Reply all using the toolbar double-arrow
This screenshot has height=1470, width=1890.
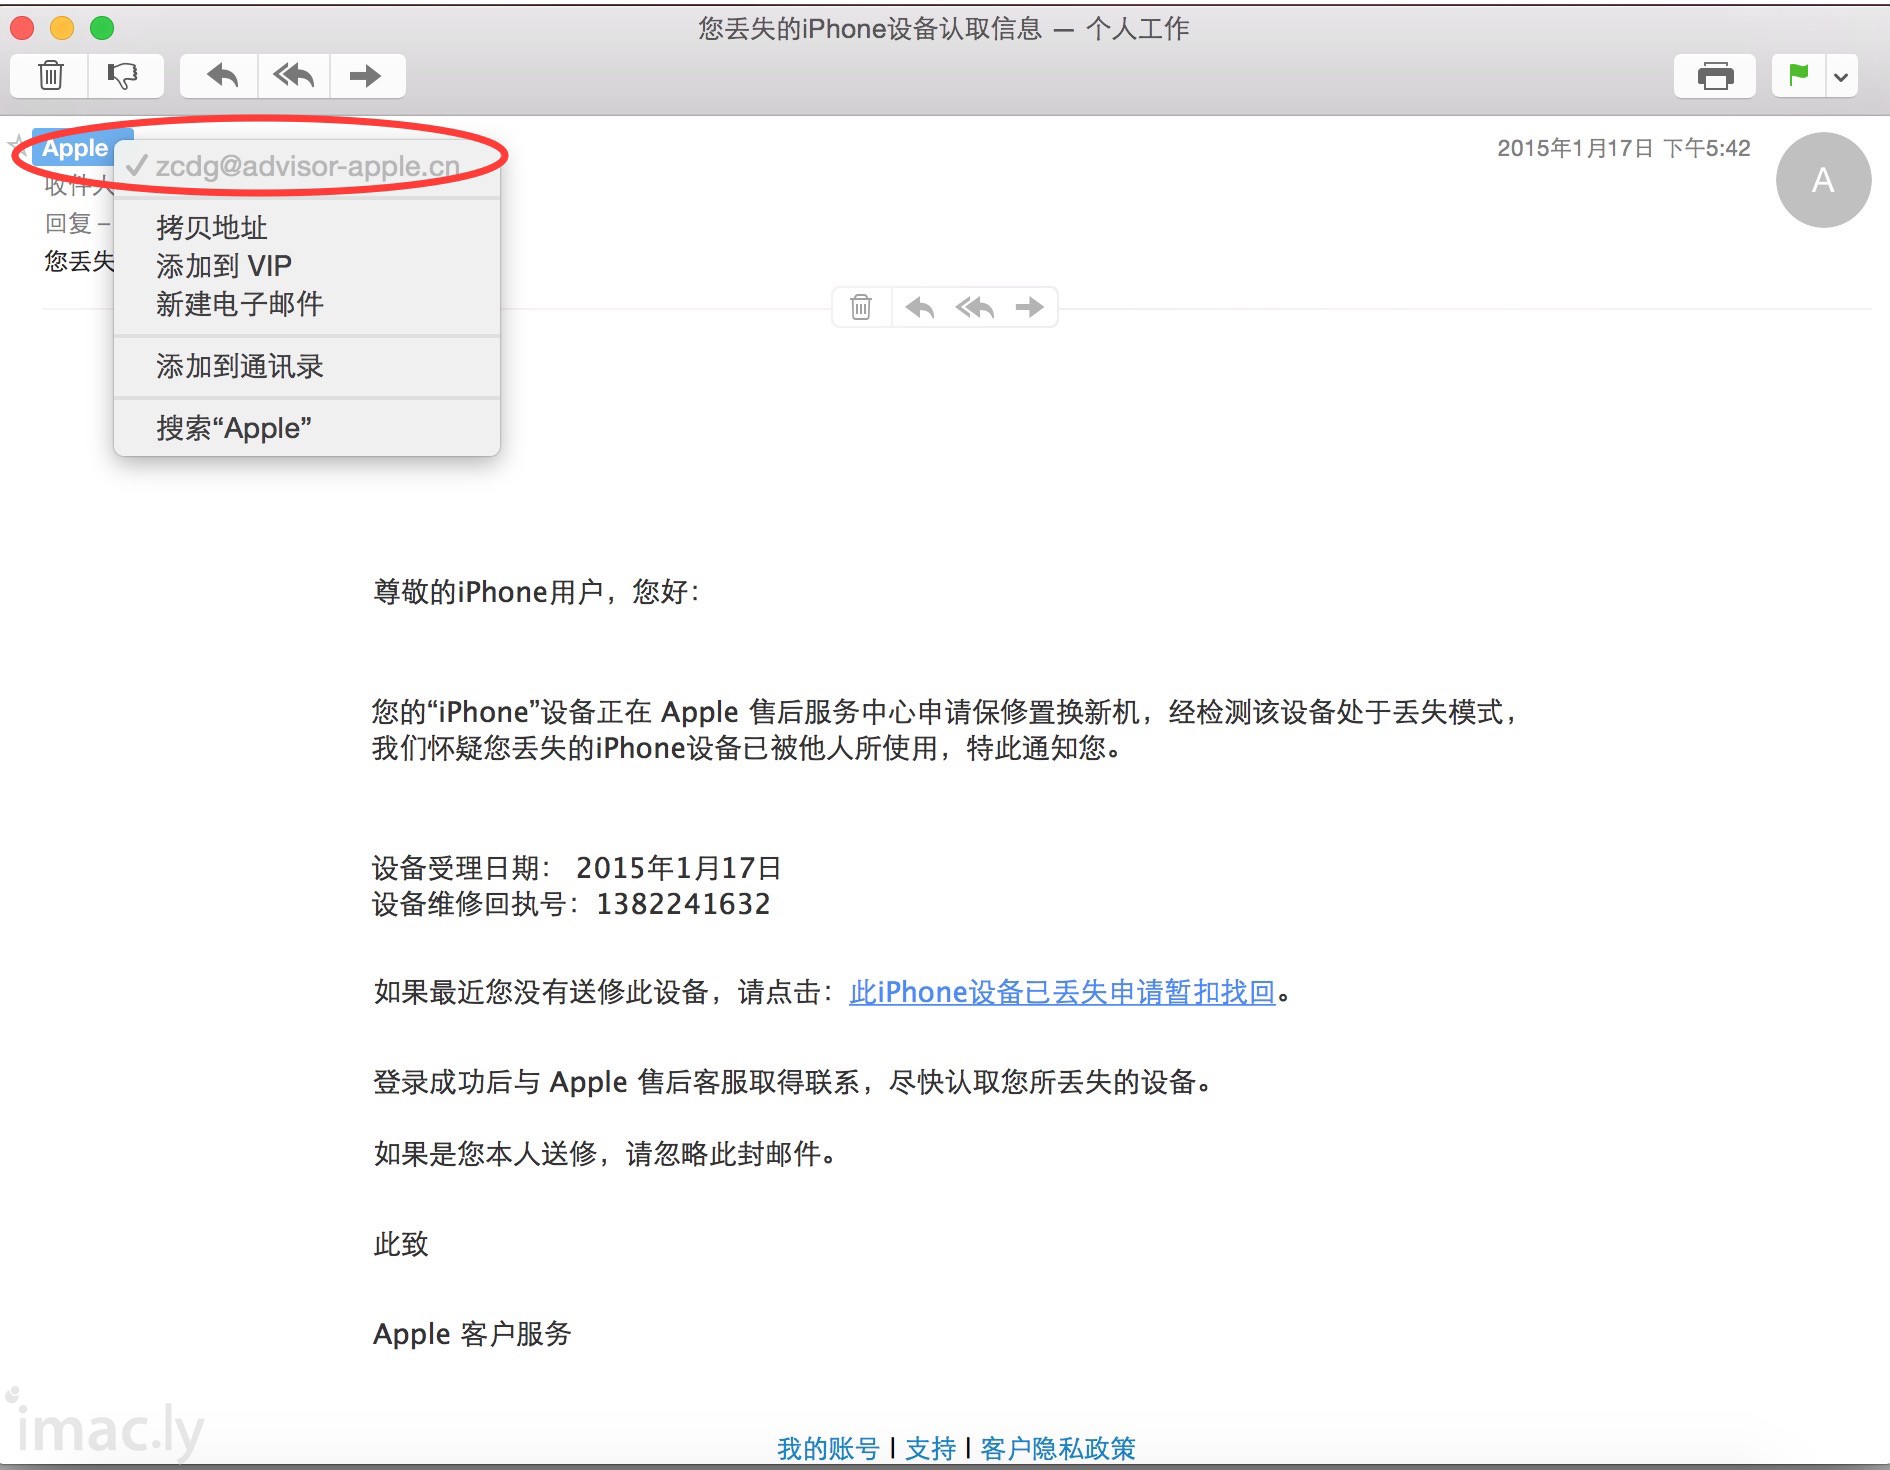click(x=294, y=76)
